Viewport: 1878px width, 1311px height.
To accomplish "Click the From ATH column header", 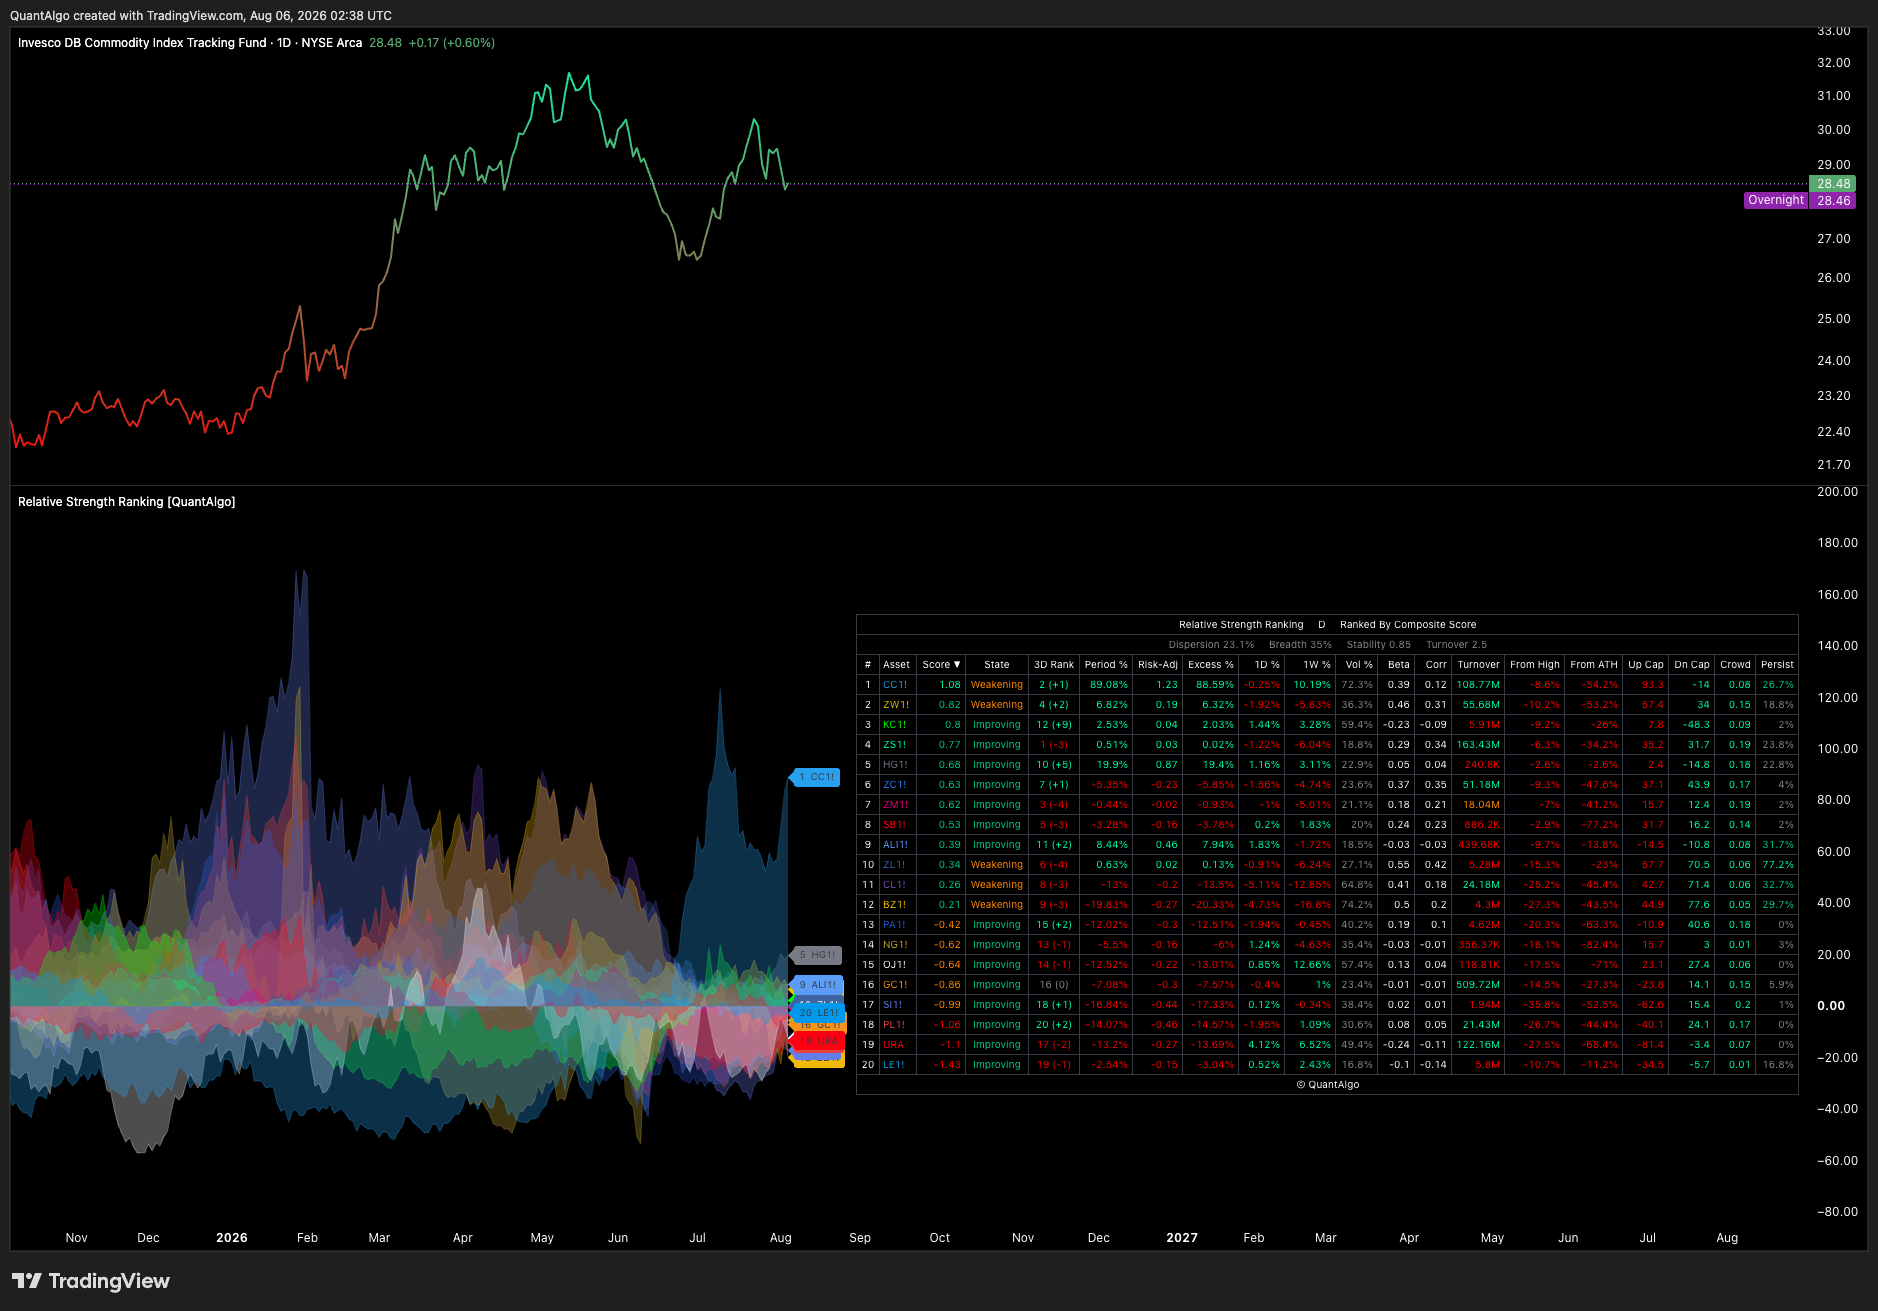I will tap(1594, 665).
